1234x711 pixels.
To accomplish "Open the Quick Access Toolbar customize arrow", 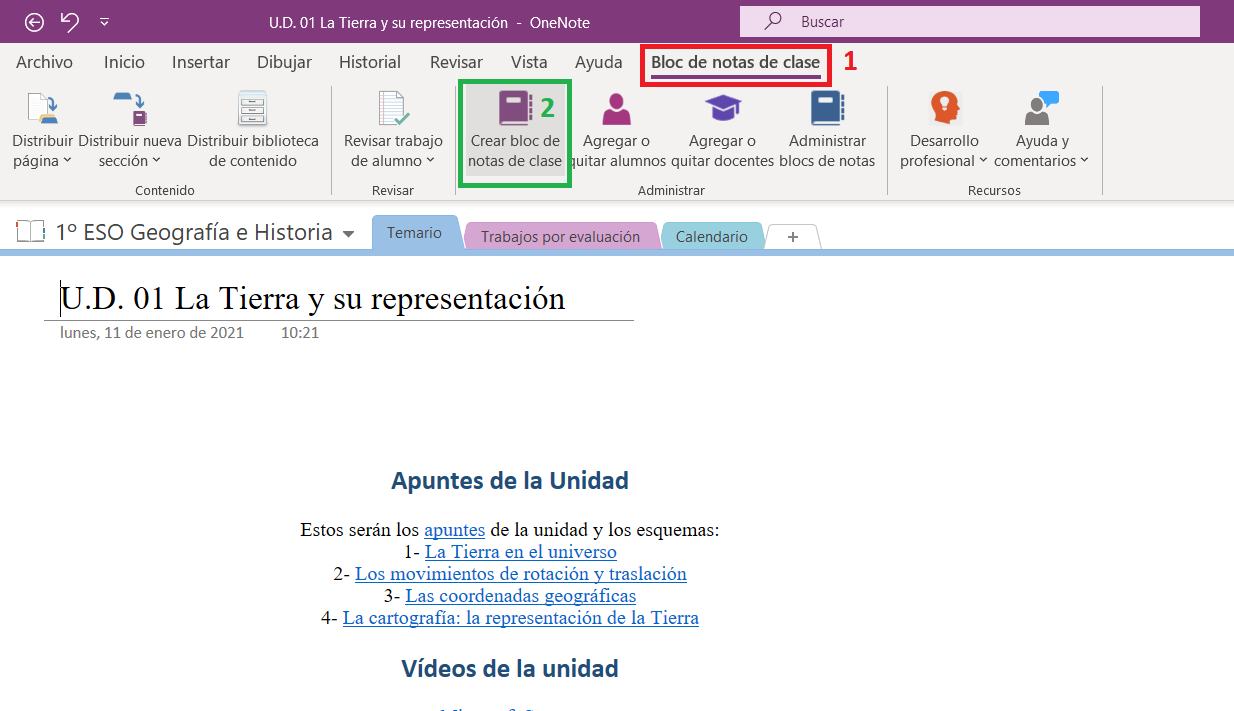I will coord(105,22).
